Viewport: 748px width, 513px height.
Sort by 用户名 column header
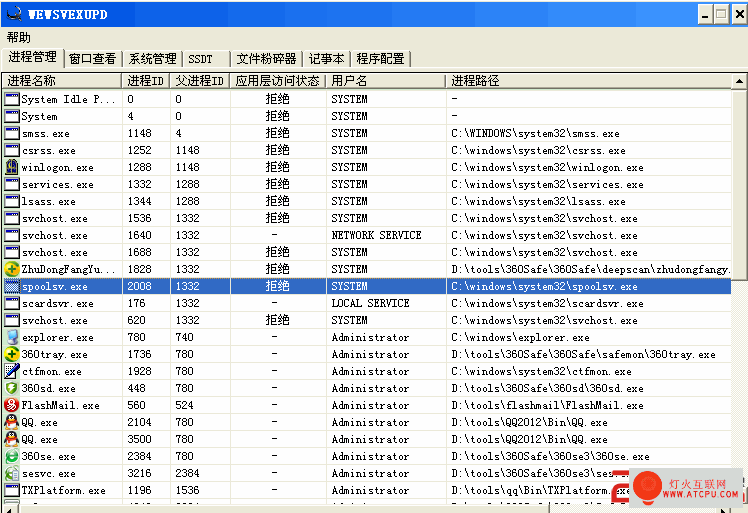click(x=386, y=81)
